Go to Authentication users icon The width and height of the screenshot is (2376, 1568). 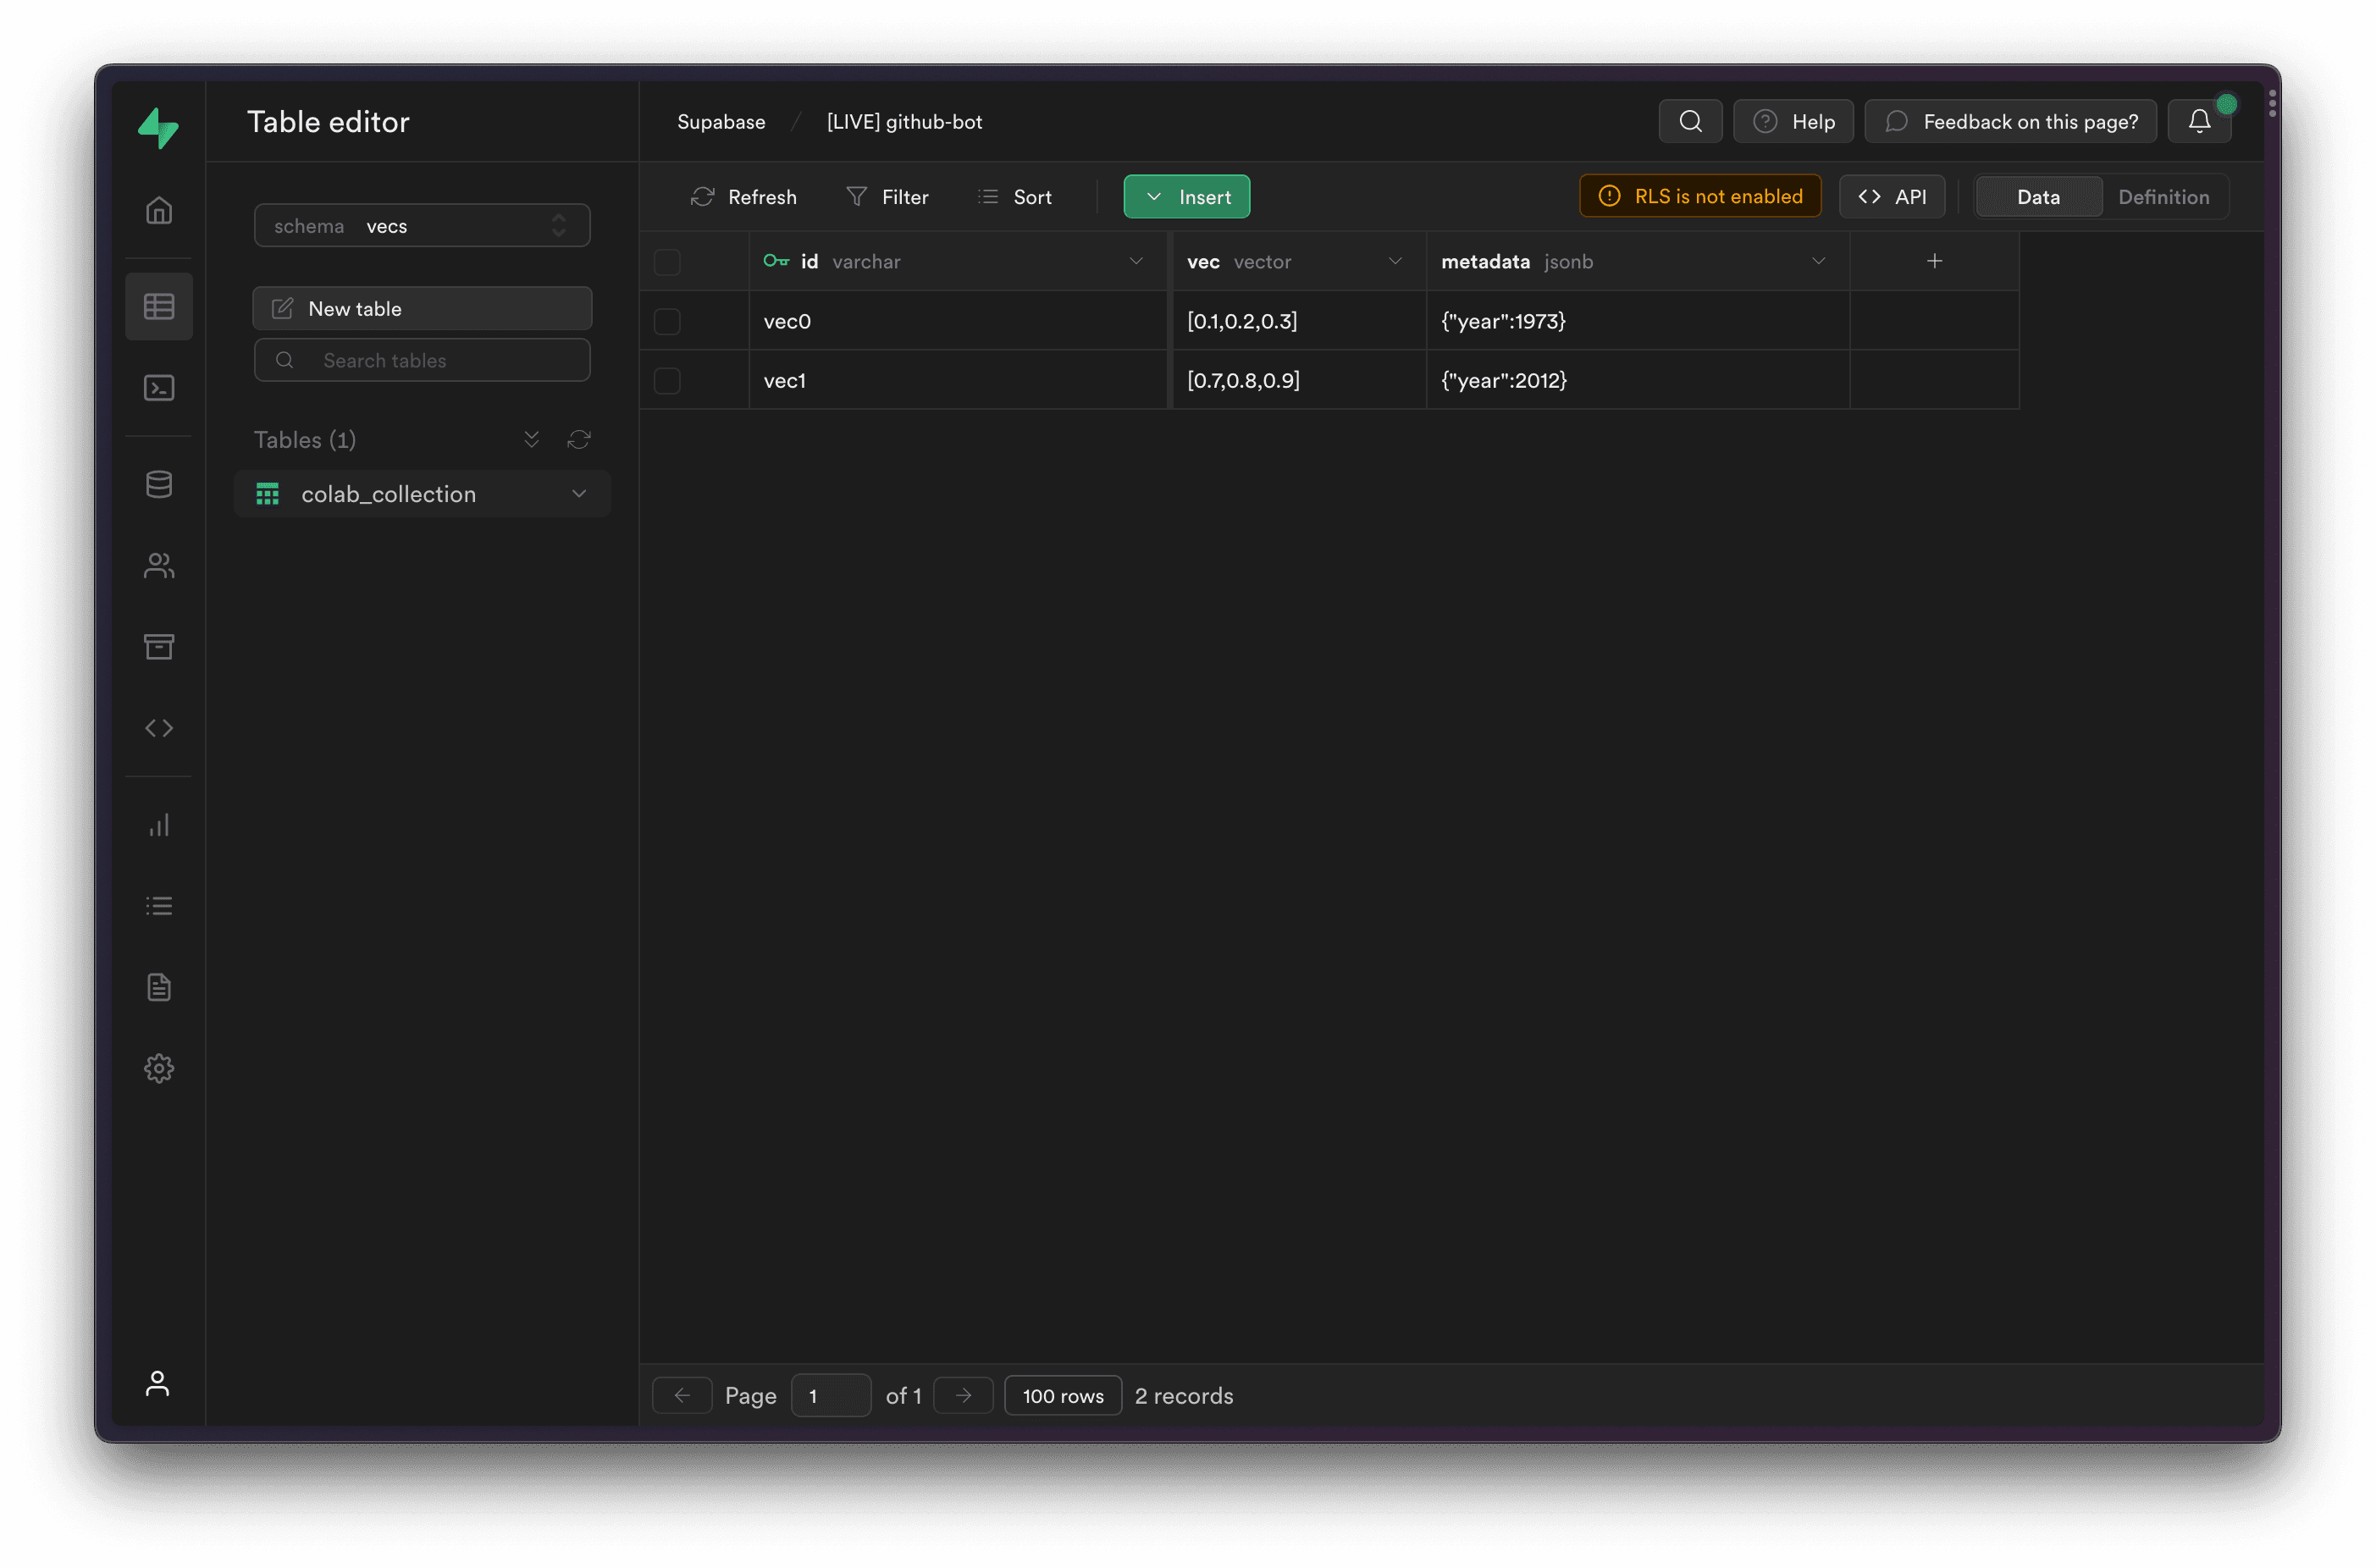tap(159, 566)
